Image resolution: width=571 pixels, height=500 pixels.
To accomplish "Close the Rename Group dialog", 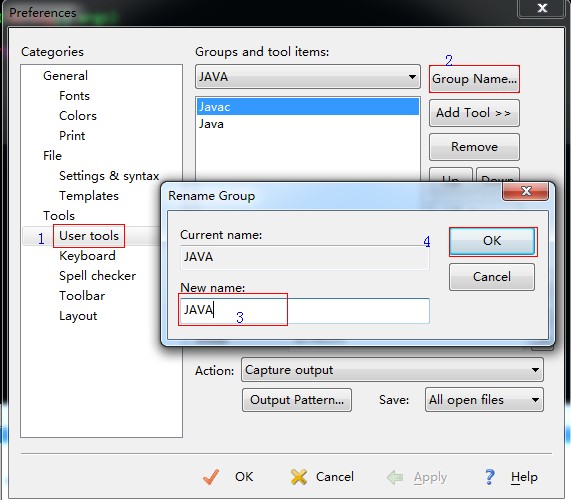I will pos(525,191).
